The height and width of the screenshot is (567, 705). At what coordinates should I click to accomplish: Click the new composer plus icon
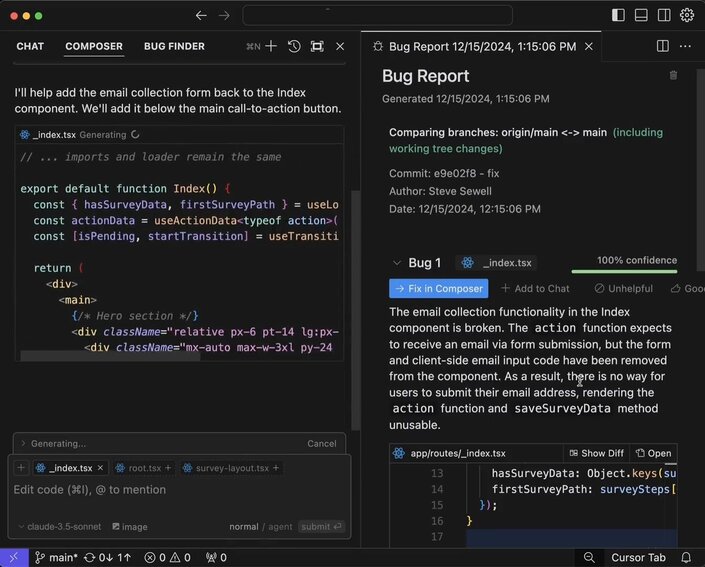click(x=271, y=46)
